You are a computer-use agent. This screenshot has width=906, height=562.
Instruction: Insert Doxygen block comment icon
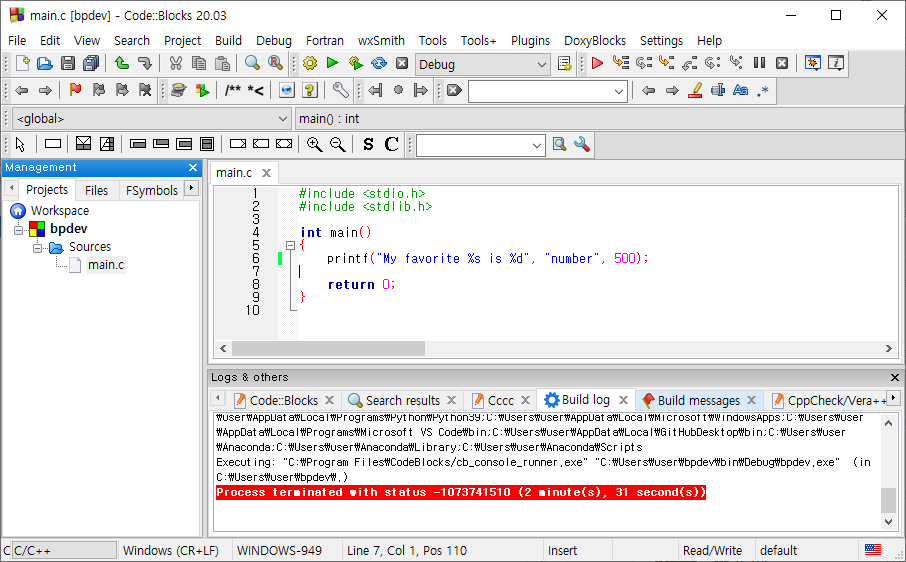tap(232, 90)
